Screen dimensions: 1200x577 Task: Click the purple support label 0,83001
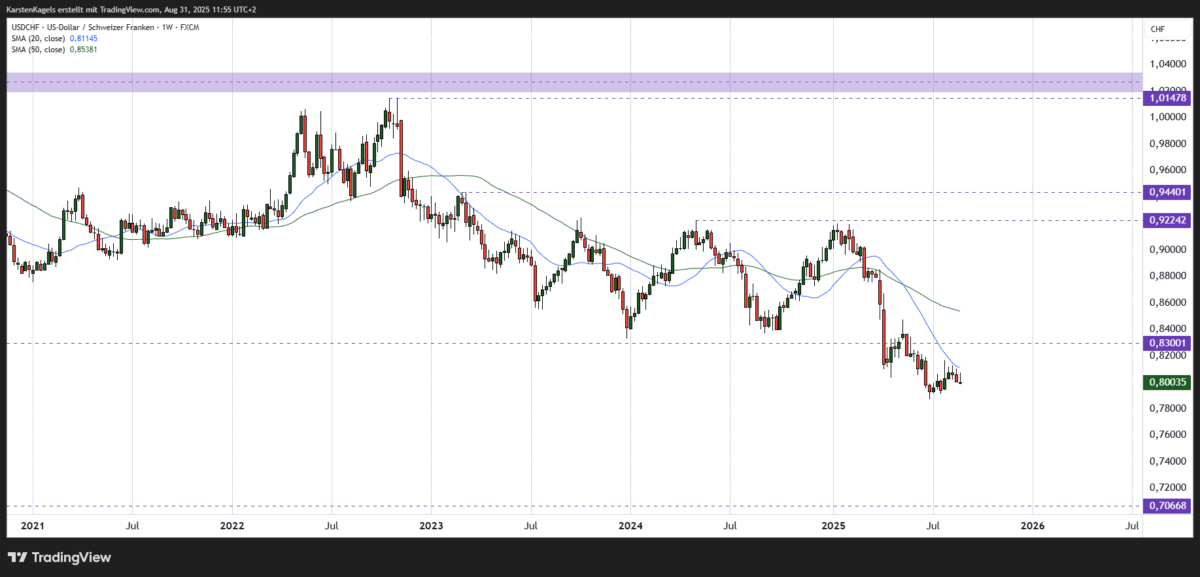coord(1166,343)
